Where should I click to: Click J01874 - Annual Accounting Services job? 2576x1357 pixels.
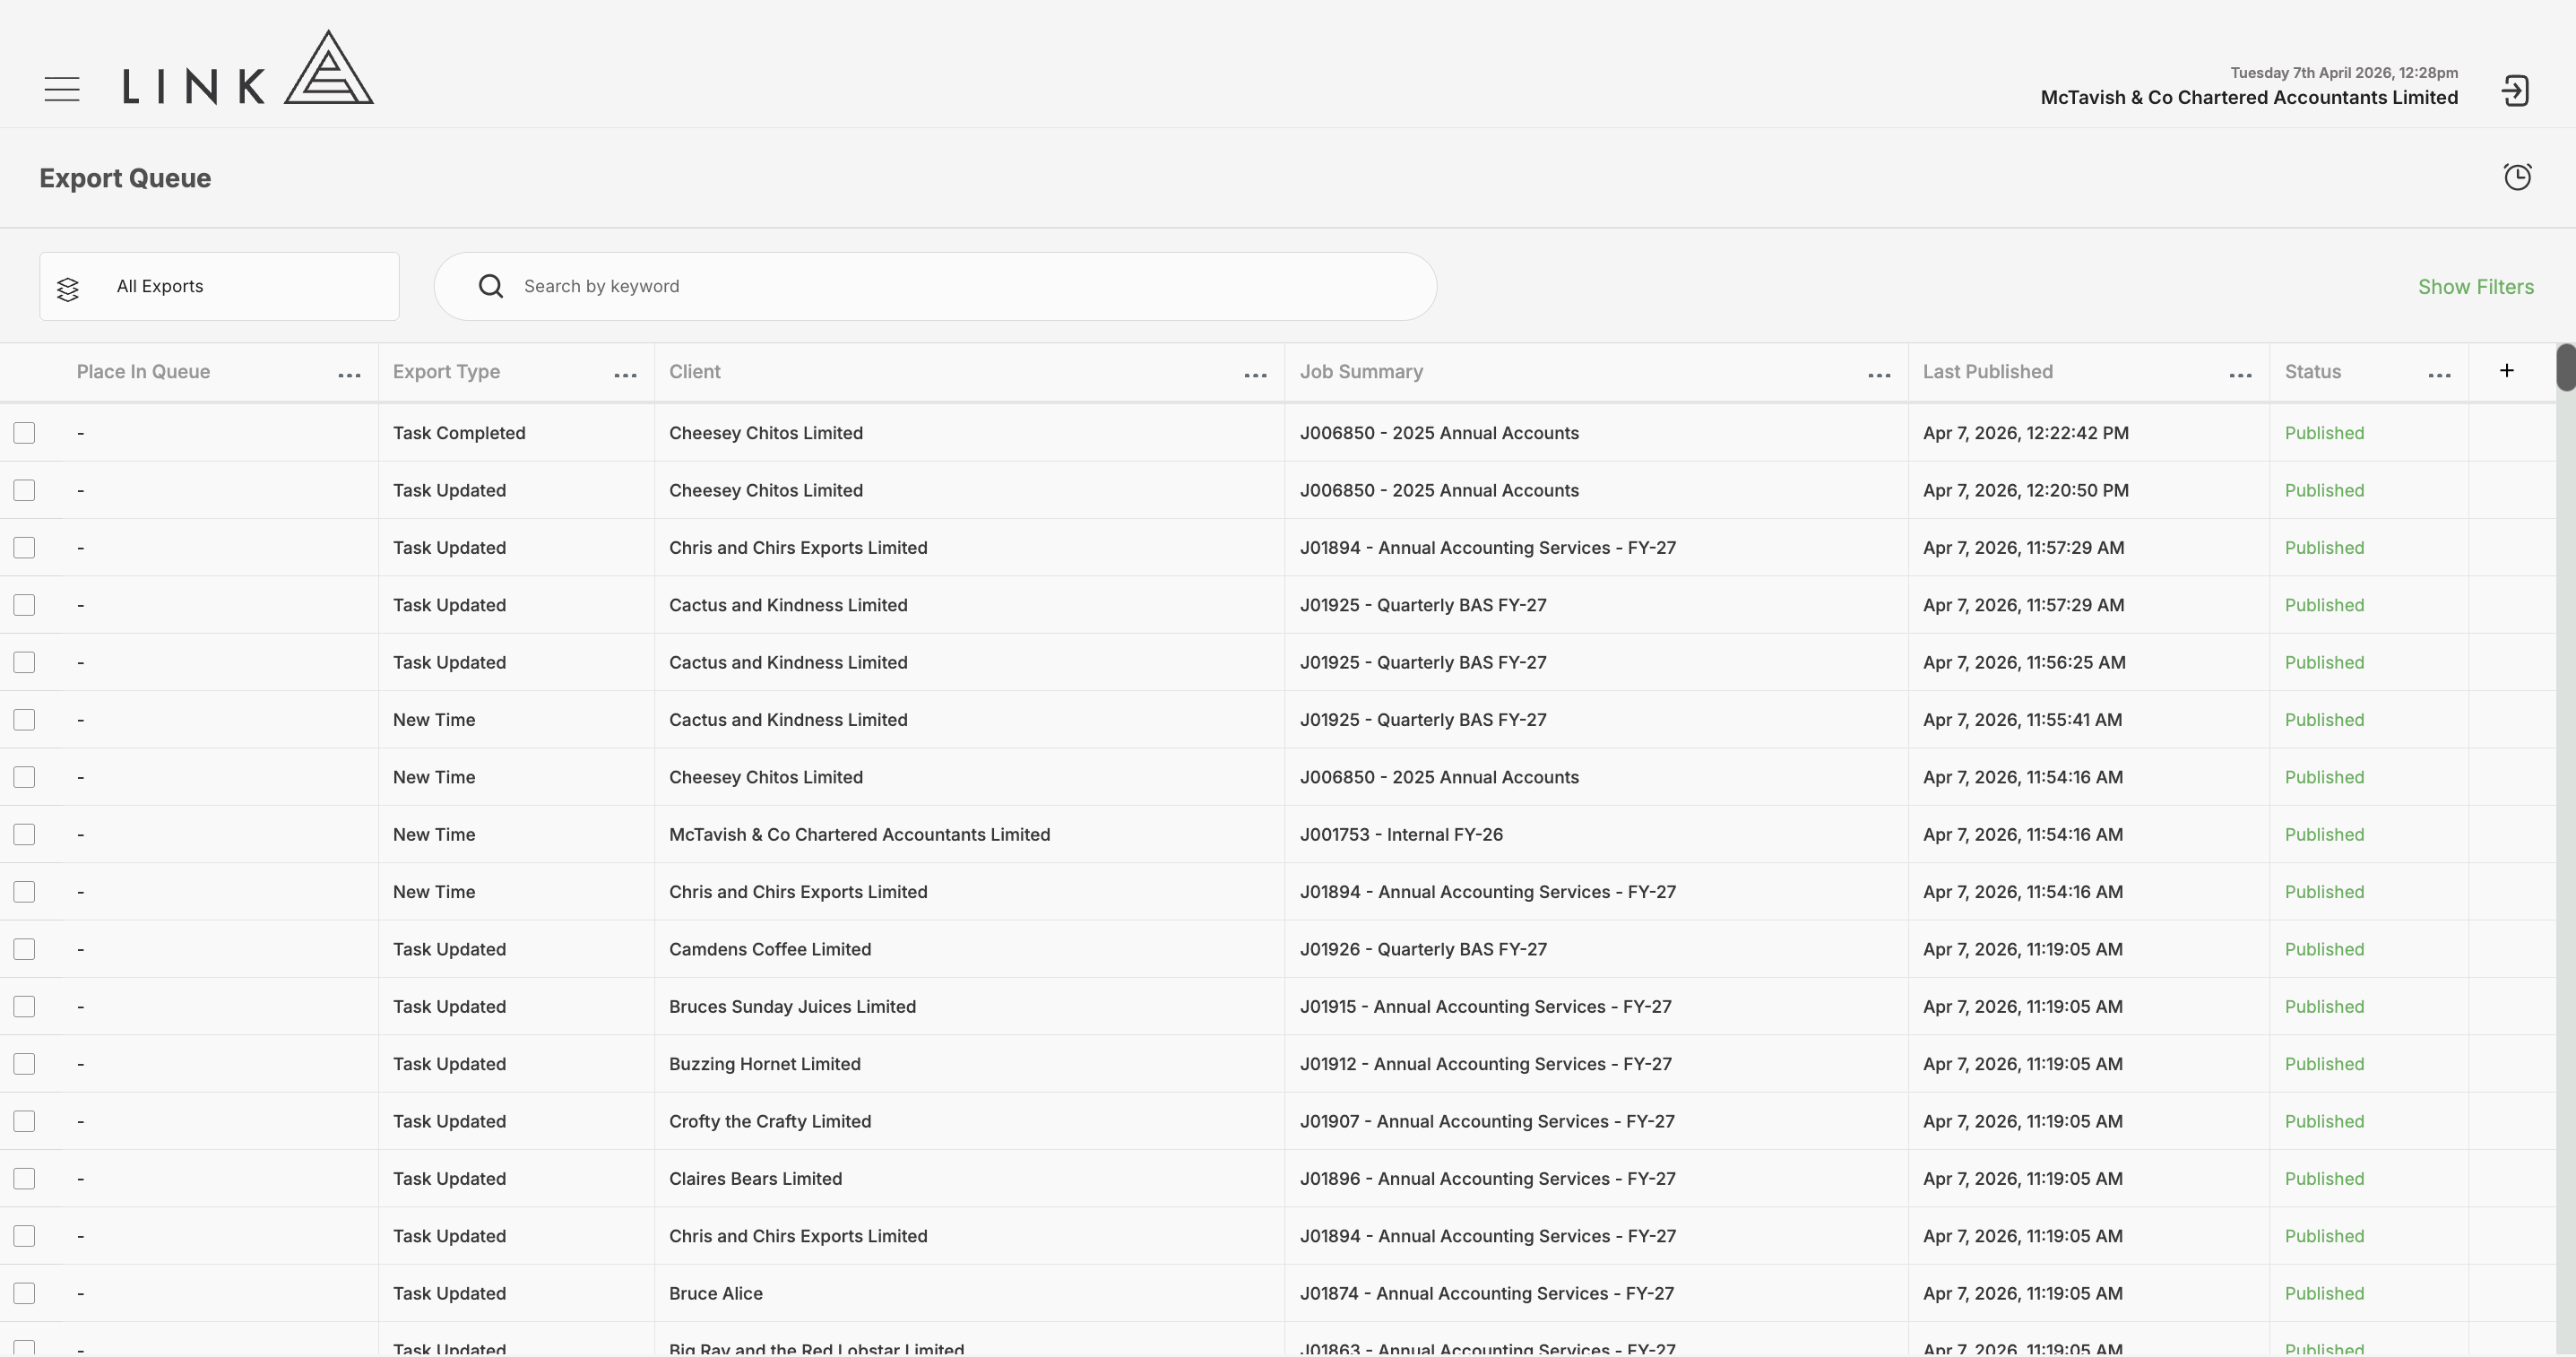click(x=1486, y=1293)
